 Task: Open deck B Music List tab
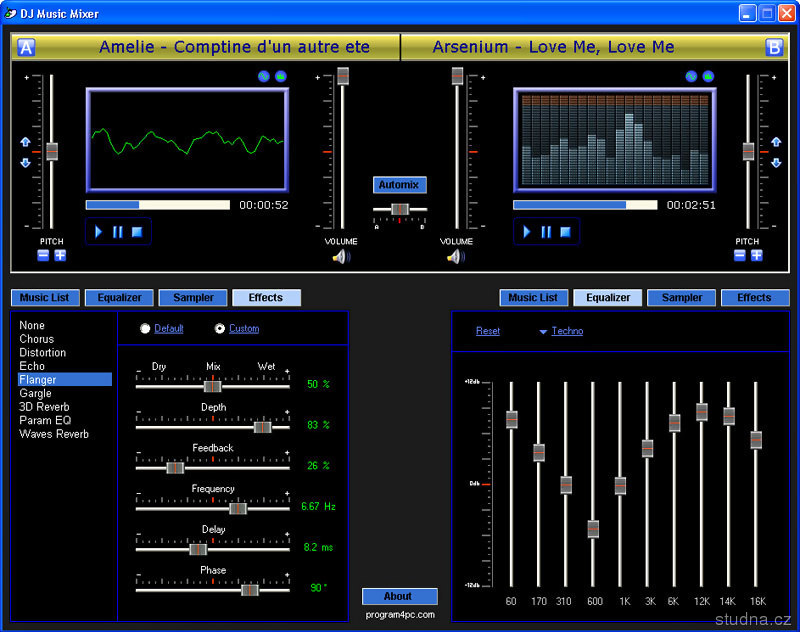pos(533,297)
